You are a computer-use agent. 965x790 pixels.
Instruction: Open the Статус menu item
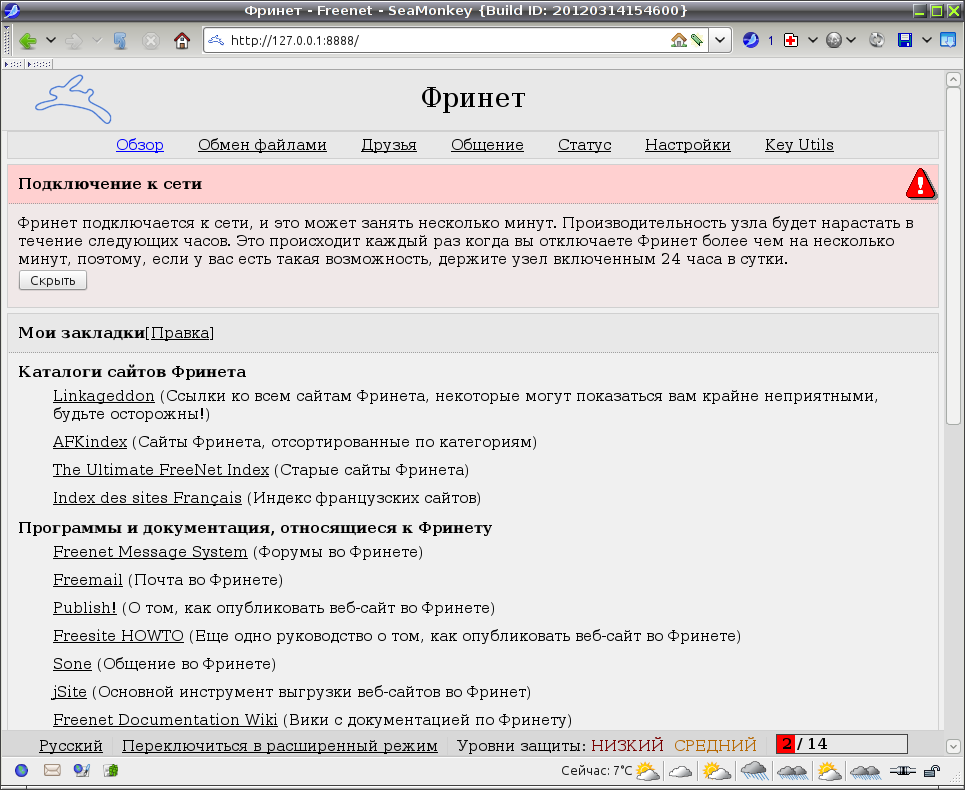(585, 145)
